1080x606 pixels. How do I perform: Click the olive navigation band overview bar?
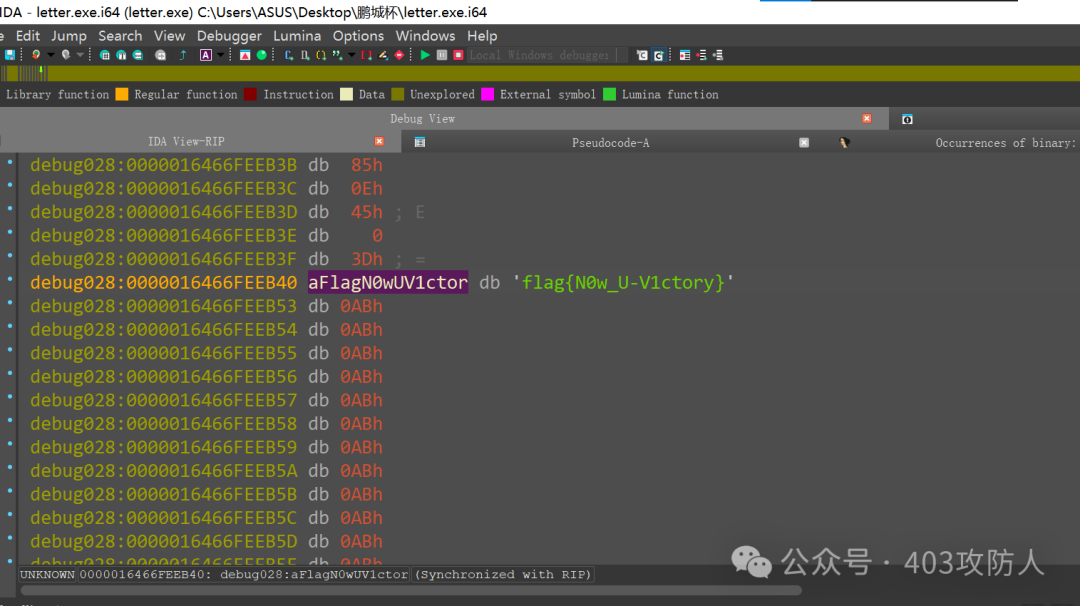560,74
